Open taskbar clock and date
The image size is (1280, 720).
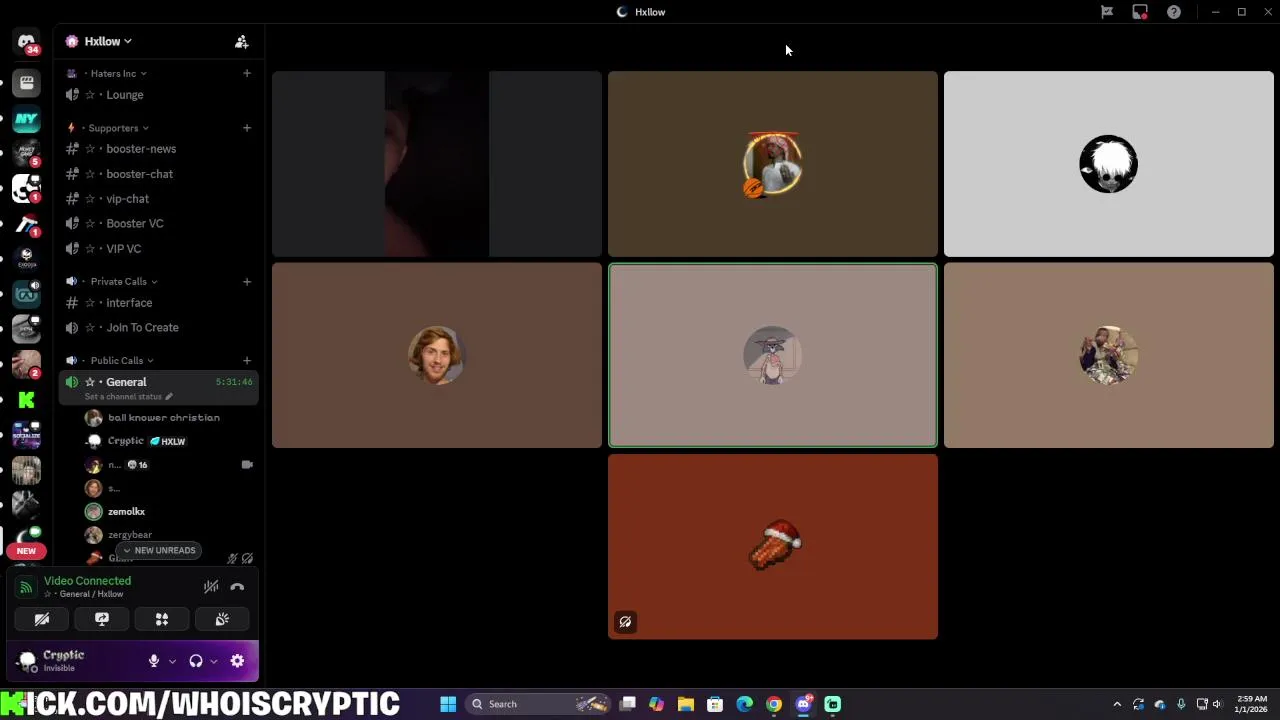pos(1251,704)
